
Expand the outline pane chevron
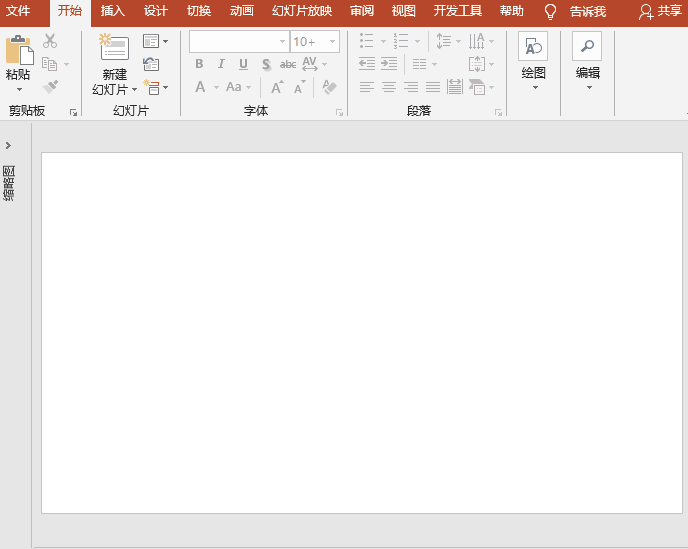click(x=8, y=145)
